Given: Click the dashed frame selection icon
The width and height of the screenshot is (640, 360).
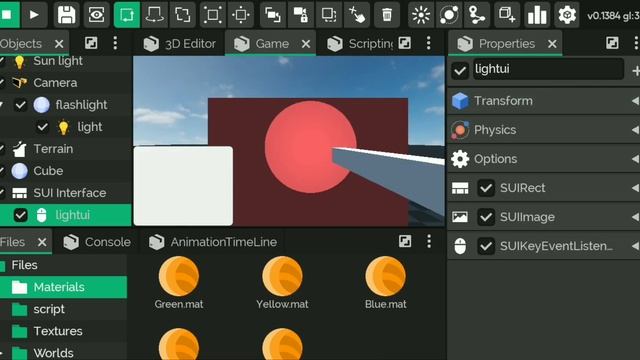Looking at the screenshot, I should (x=213, y=15).
